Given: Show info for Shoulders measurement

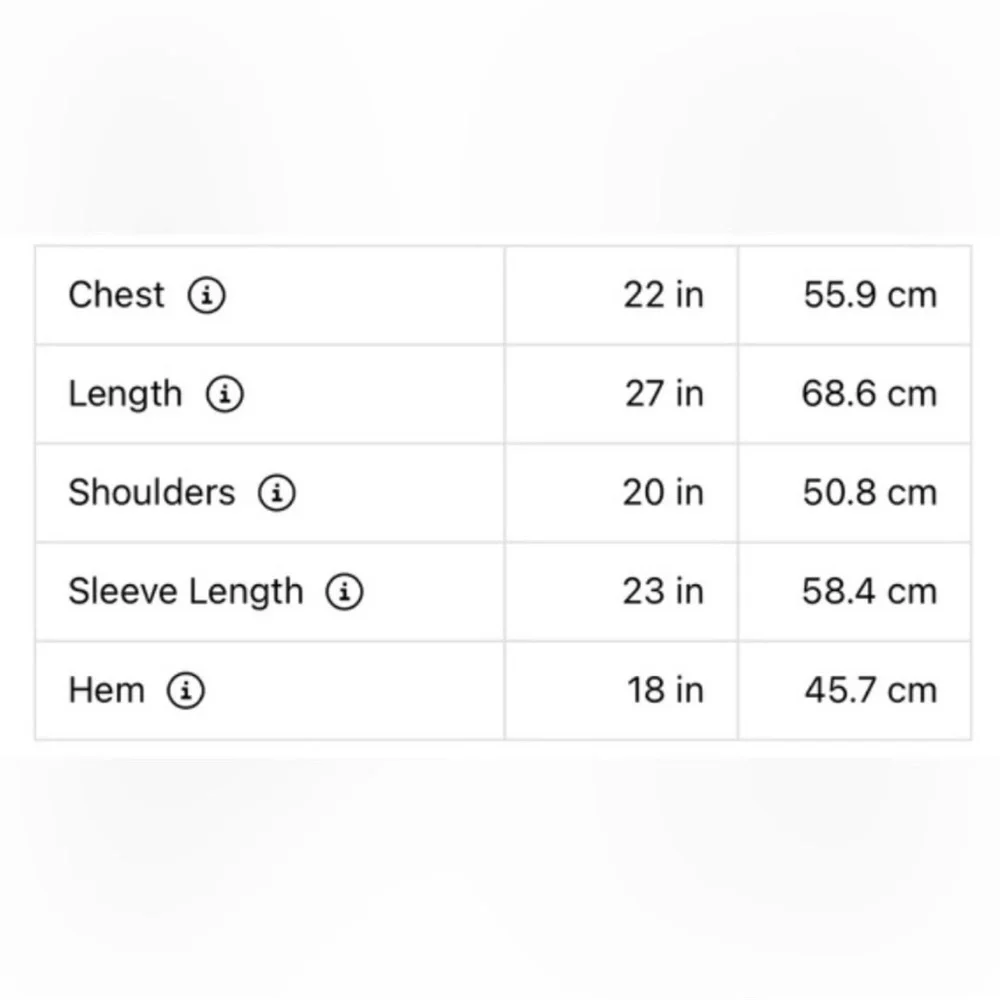Looking at the screenshot, I should tap(277, 493).
